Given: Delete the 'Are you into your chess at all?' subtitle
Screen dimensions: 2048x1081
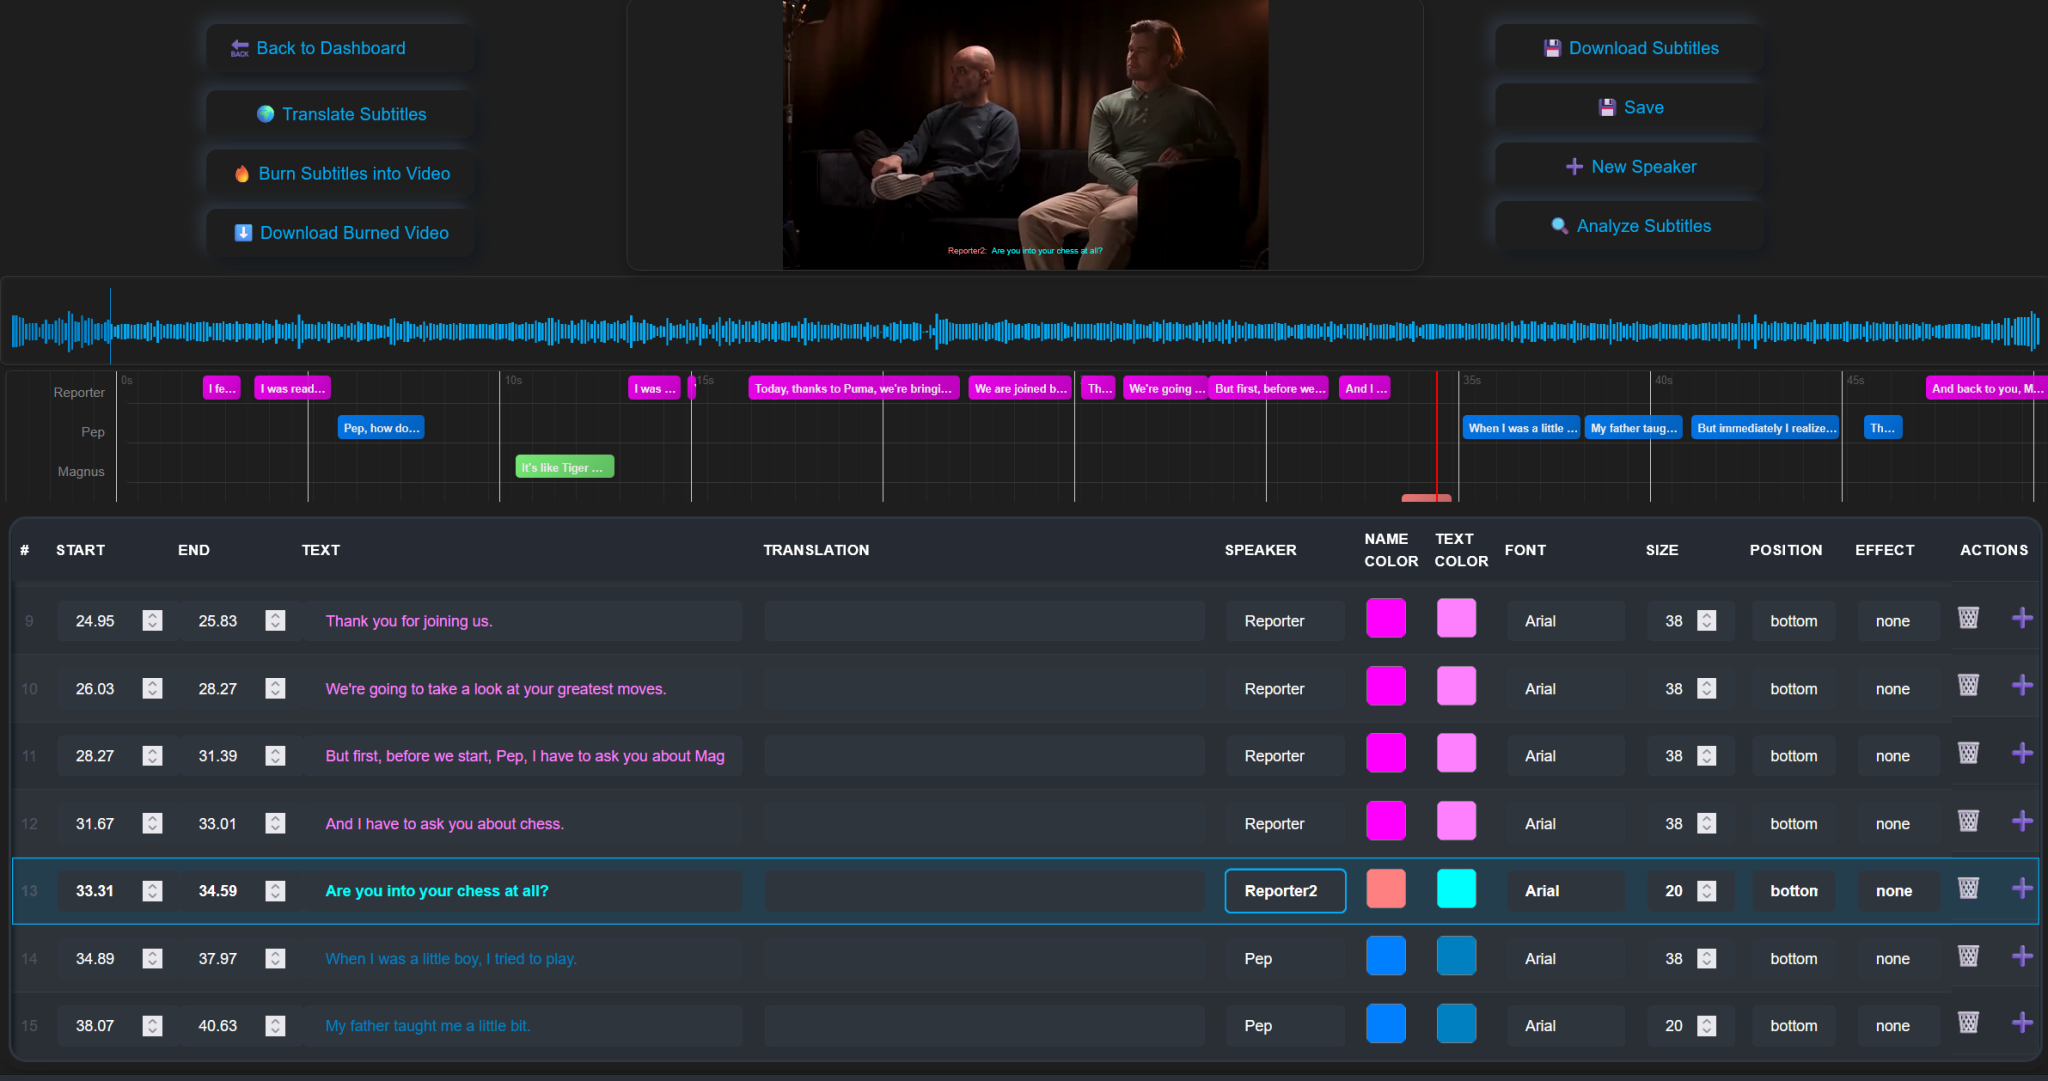Looking at the screenshot, I should [x=1968, y=888].
